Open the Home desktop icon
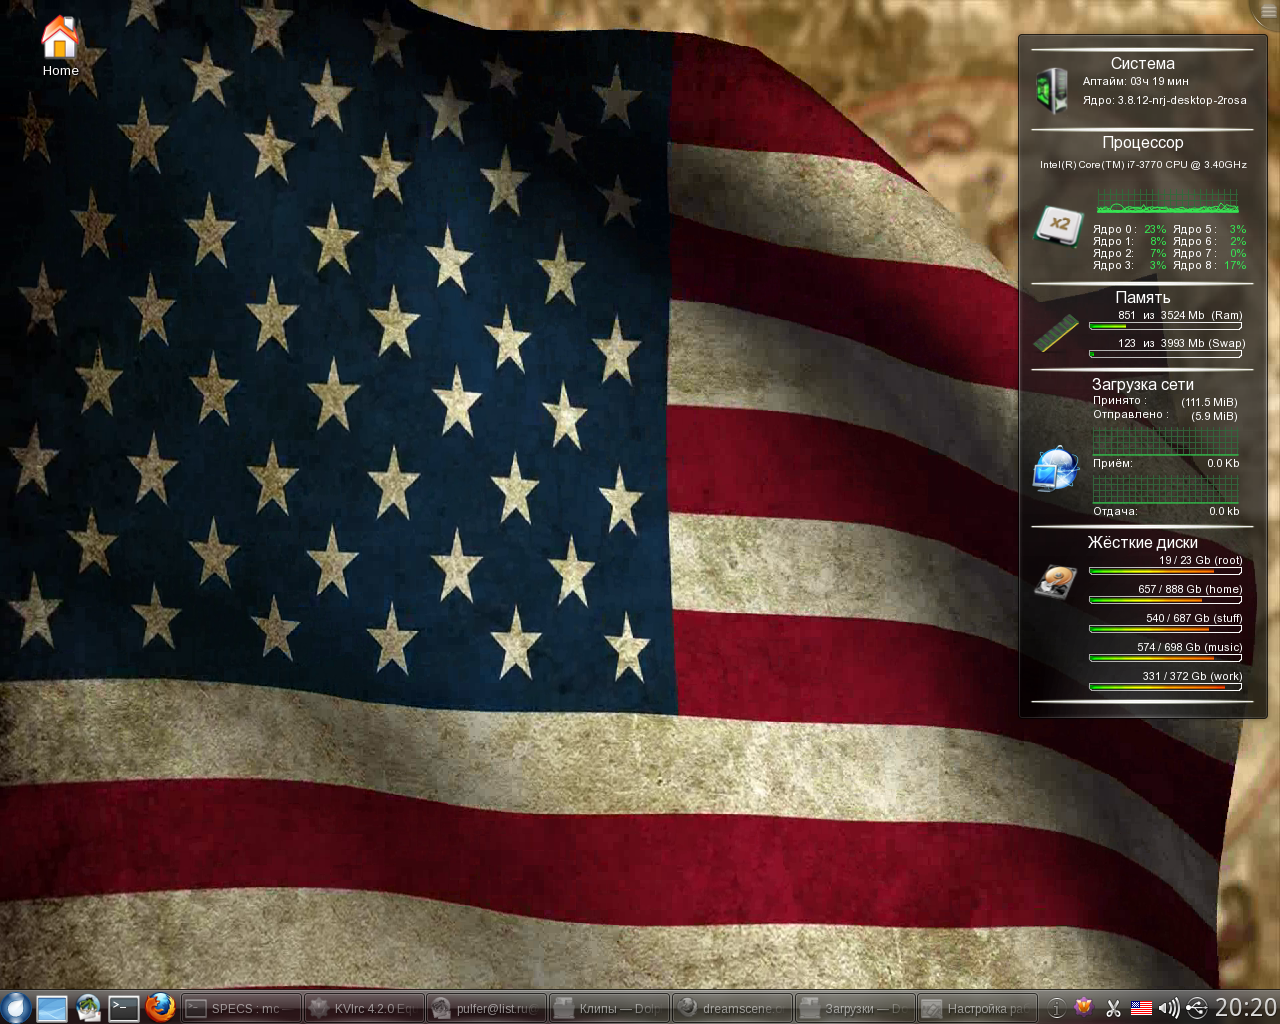Image resolution: width=1280 pixels, height=1024 pixels. pyautogui.click(x=60, y=47)
